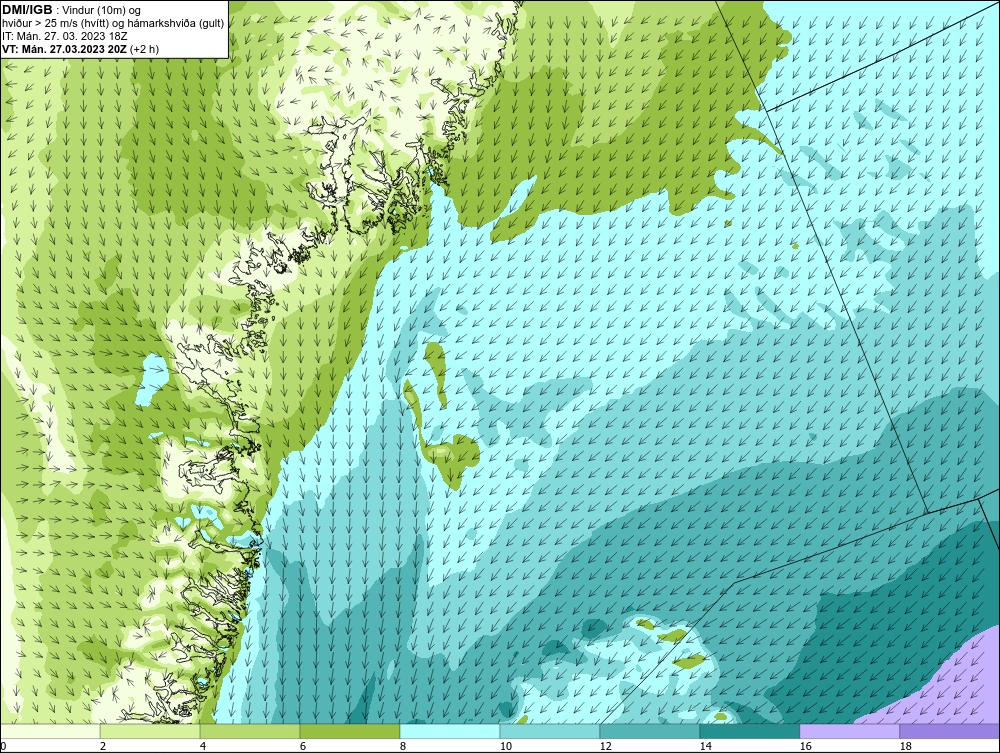Select the 6–8 m/s olive green segment
This screenshot has height=753, width=1000.
point(349,731)
